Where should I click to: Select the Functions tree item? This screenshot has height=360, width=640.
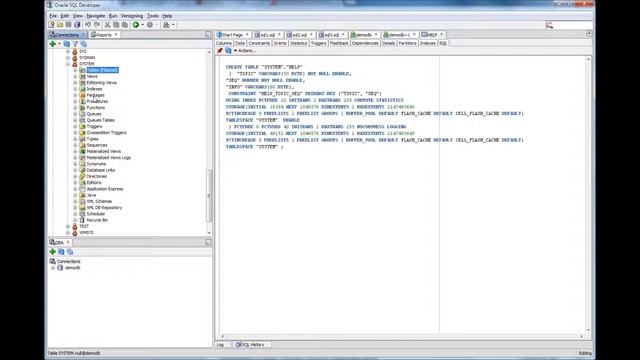(x=96, y=108)
